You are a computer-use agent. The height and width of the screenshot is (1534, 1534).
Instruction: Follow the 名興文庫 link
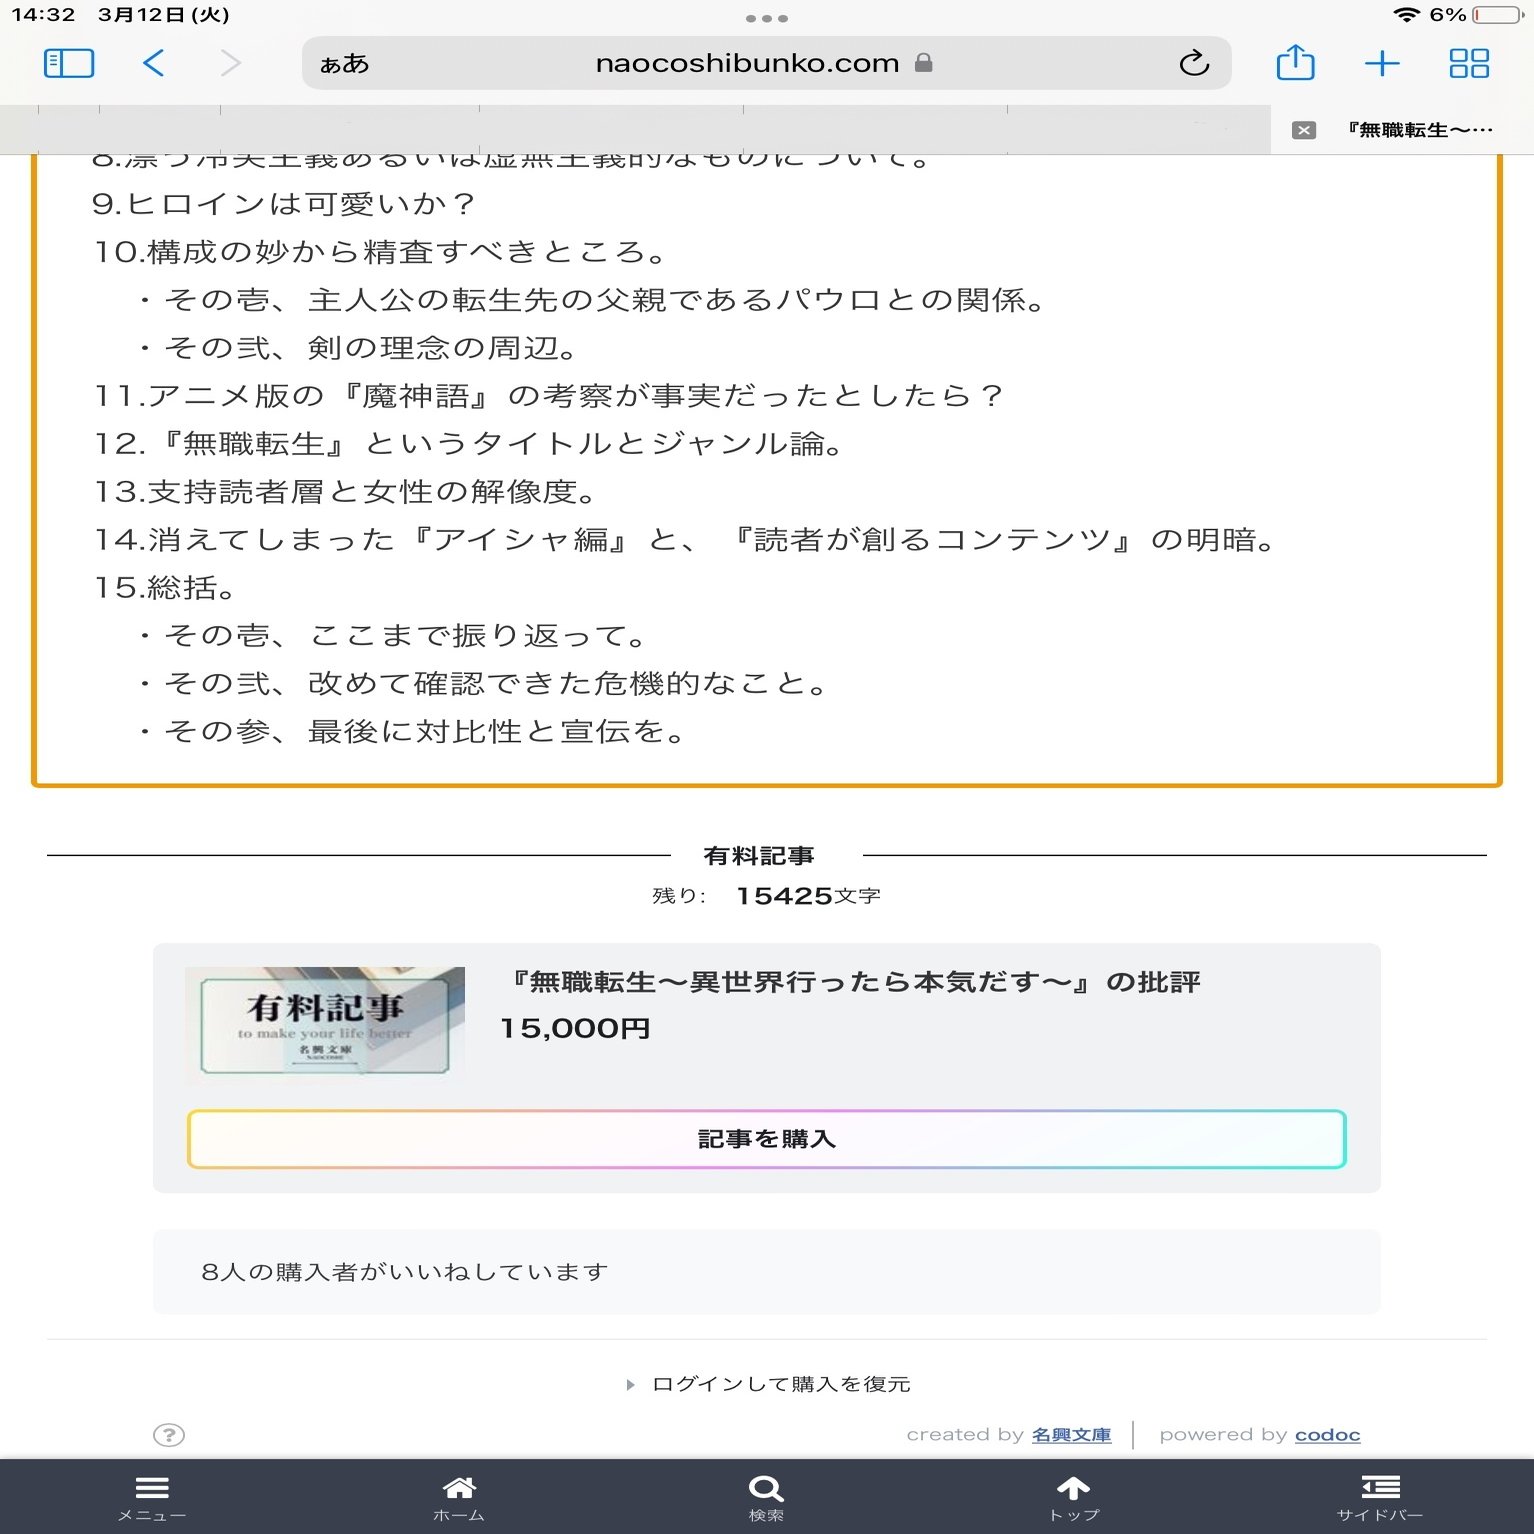(1071, 1435)
